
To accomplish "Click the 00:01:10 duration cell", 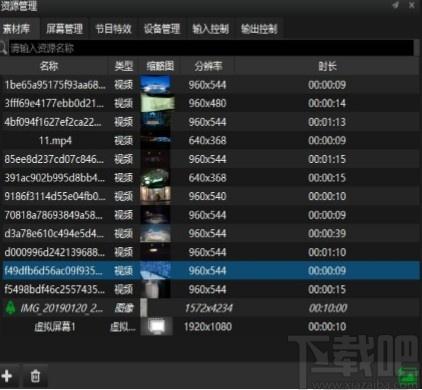I will click(327, 252).
